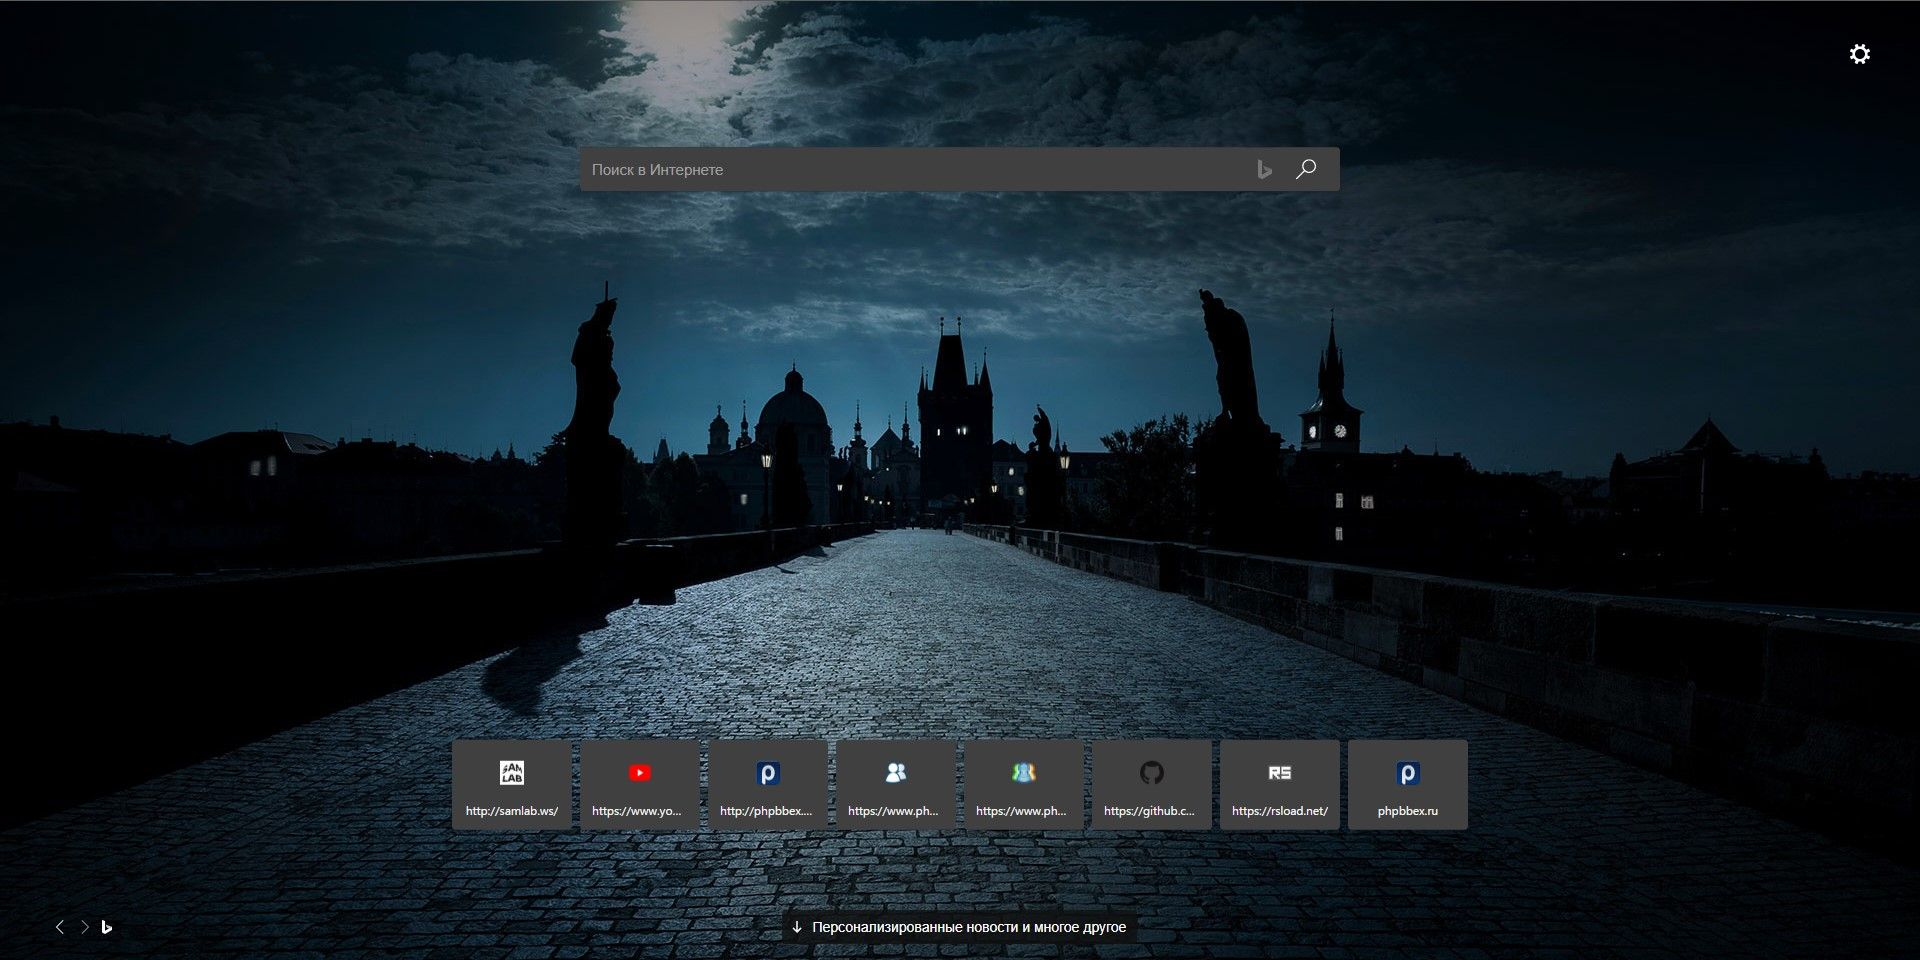Click the Bing icon near image arrows
This screenshot has height=960, width=1920.
[107, 927]
